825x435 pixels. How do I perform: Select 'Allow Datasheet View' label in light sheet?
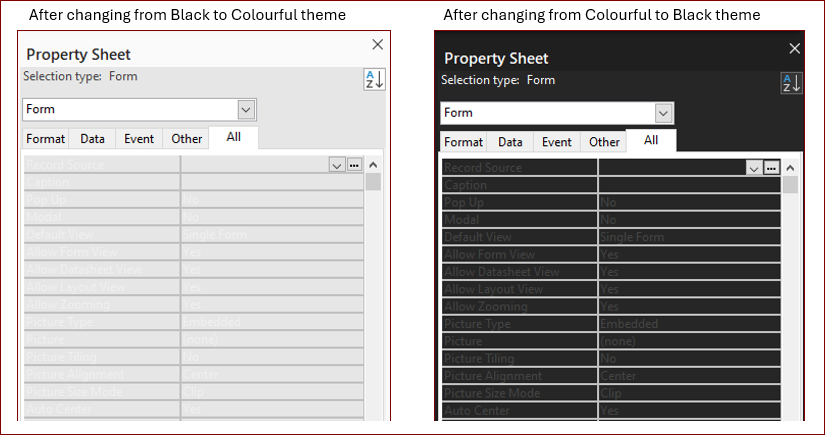84,269
